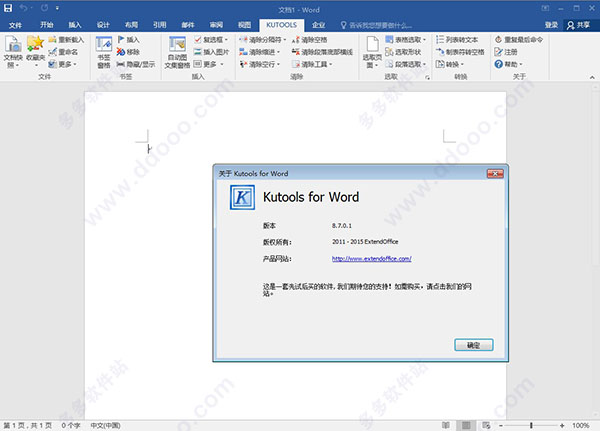Click the 共享 share button
The width and height of the screenshot is (600, 431).
click(579, 25)
